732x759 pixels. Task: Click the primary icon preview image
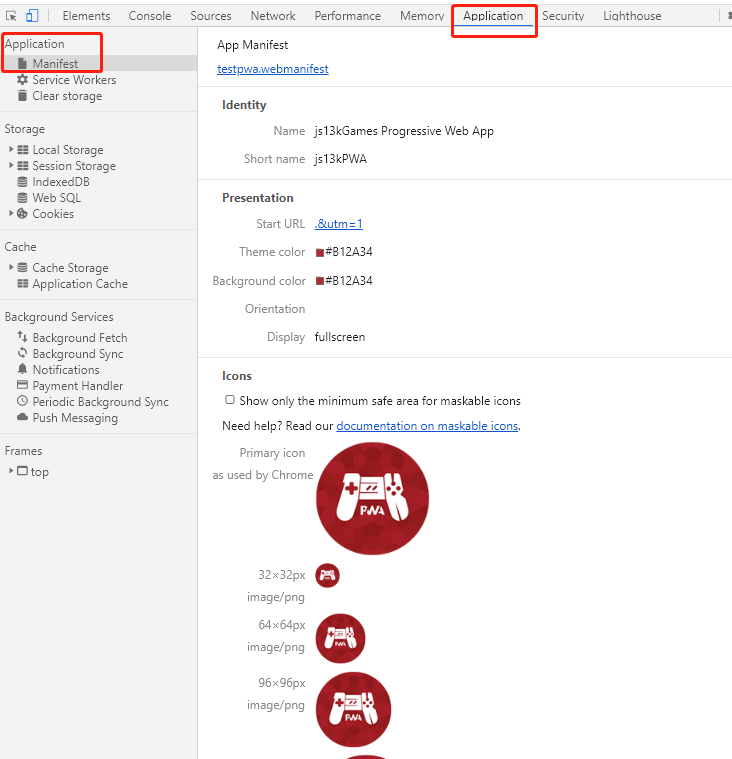(x=372, y=499)
